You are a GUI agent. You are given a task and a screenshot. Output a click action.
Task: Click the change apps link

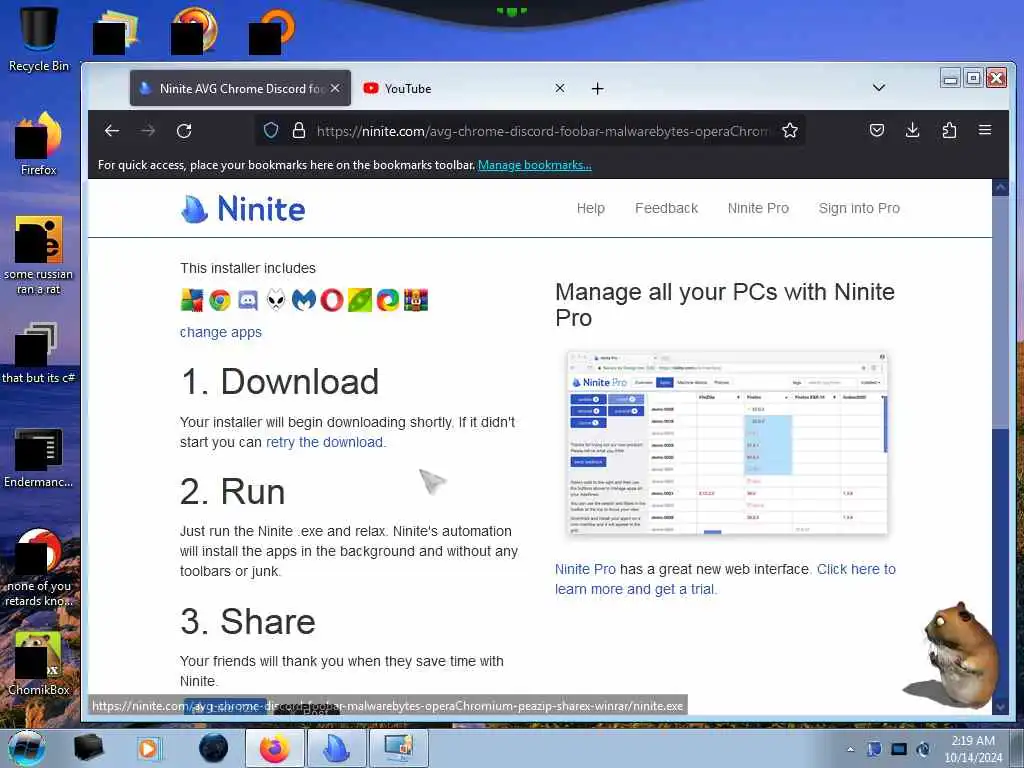click(x=221, y=332)
